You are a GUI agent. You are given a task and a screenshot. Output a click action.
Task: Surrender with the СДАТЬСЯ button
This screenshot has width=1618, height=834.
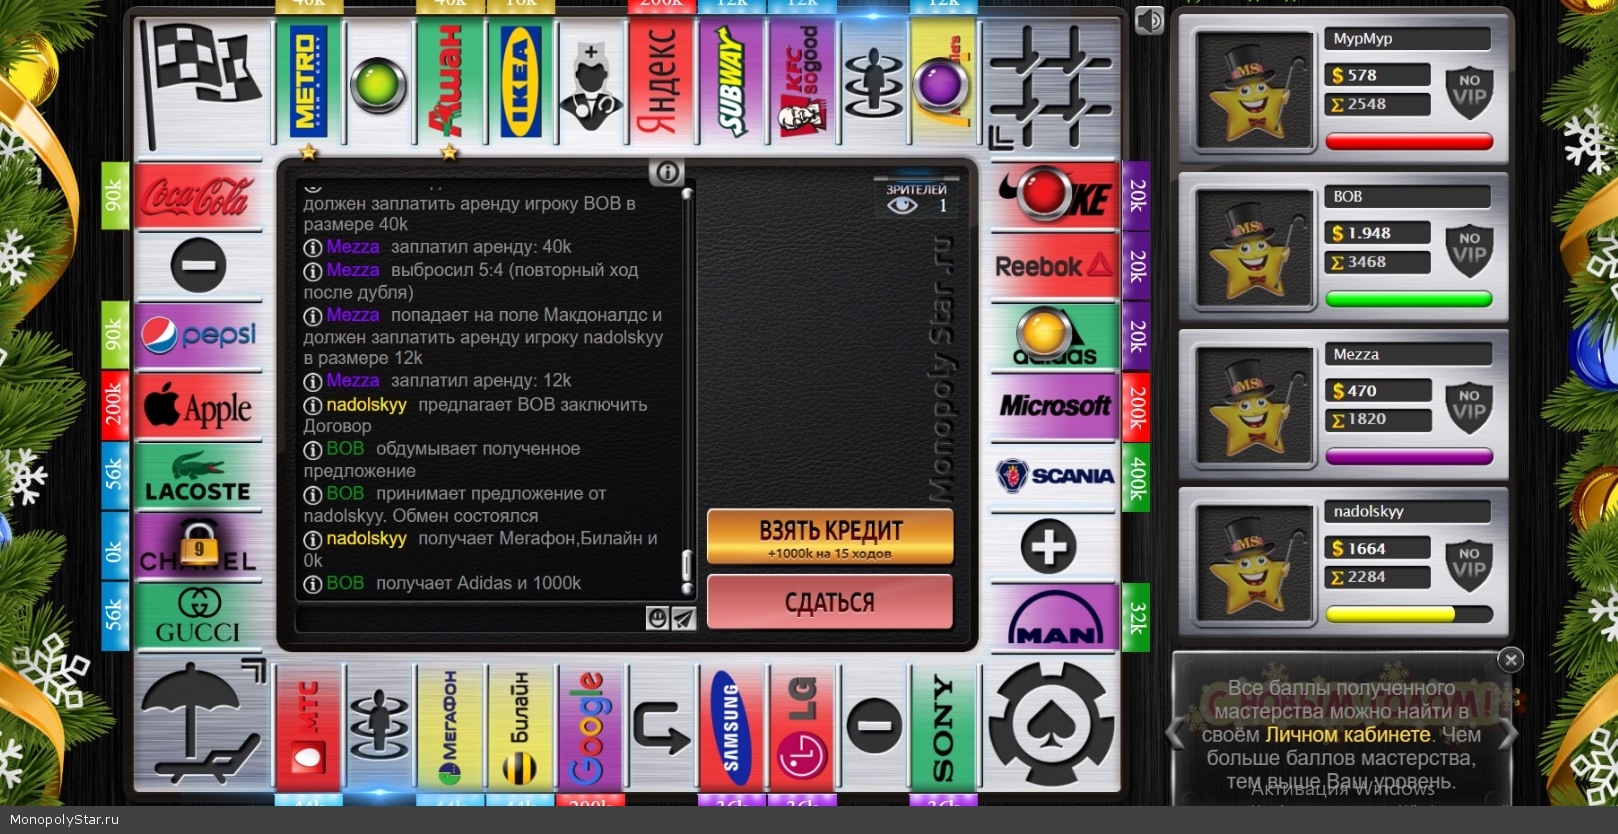tap(830, 602)
